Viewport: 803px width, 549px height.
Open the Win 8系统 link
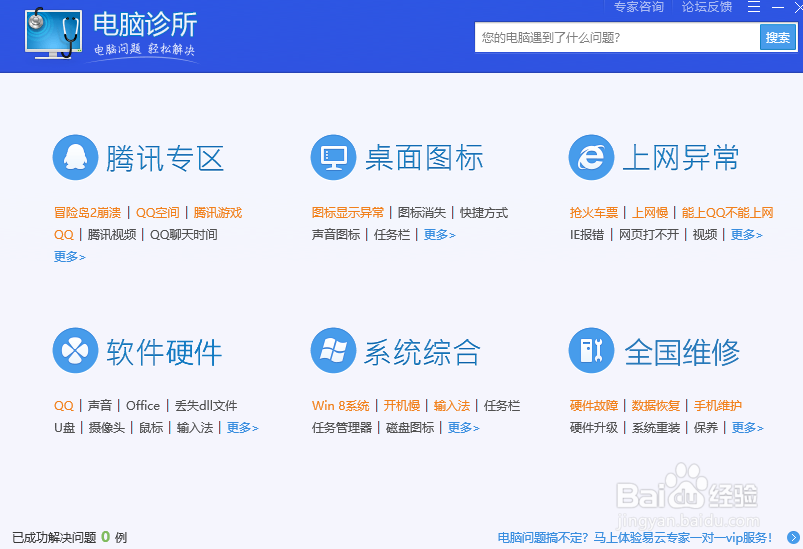pyautogui.click(x=341, y=406)
